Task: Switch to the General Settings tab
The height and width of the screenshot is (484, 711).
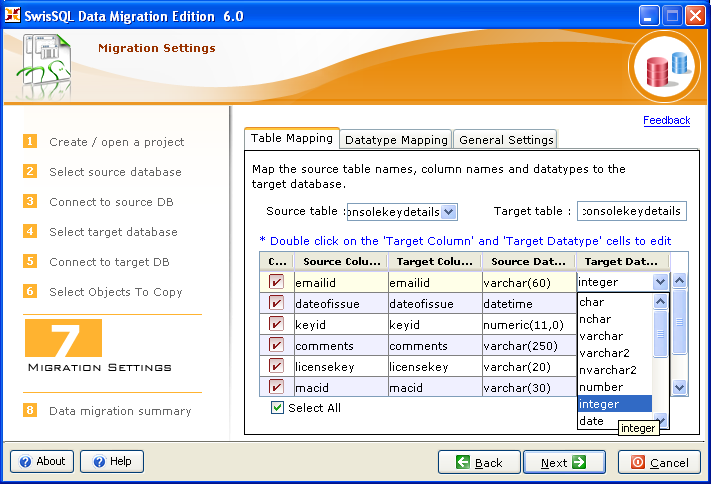Action: [506, 140]
